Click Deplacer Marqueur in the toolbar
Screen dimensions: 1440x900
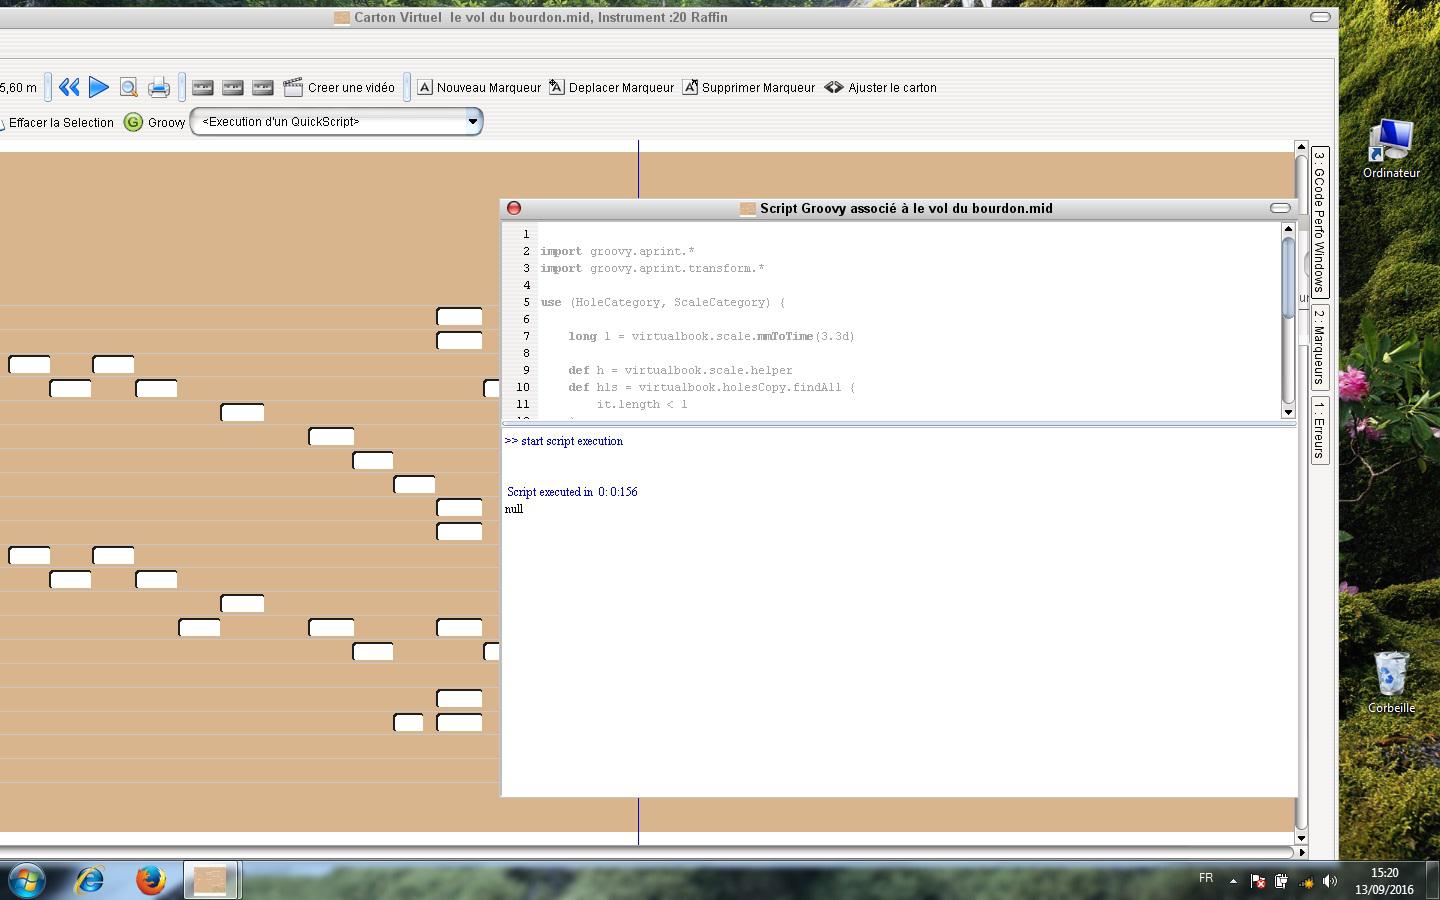point(611,88)
